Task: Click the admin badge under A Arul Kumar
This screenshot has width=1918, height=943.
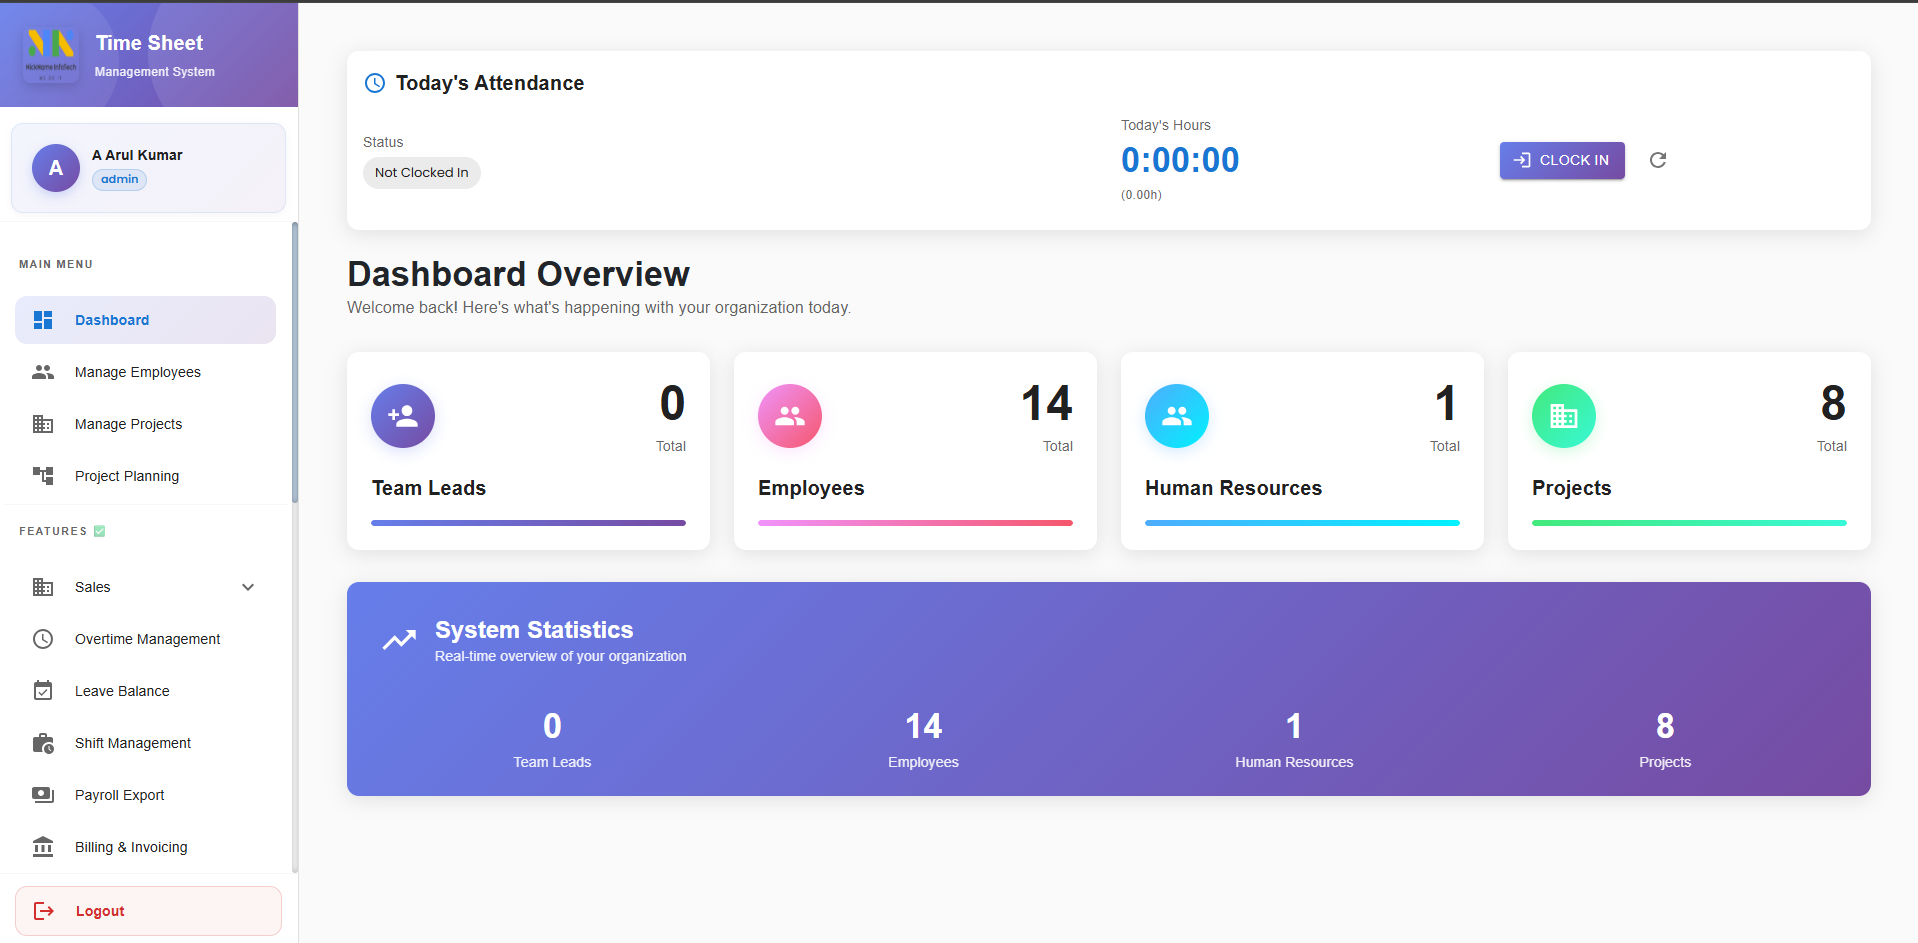Action: 118,179
